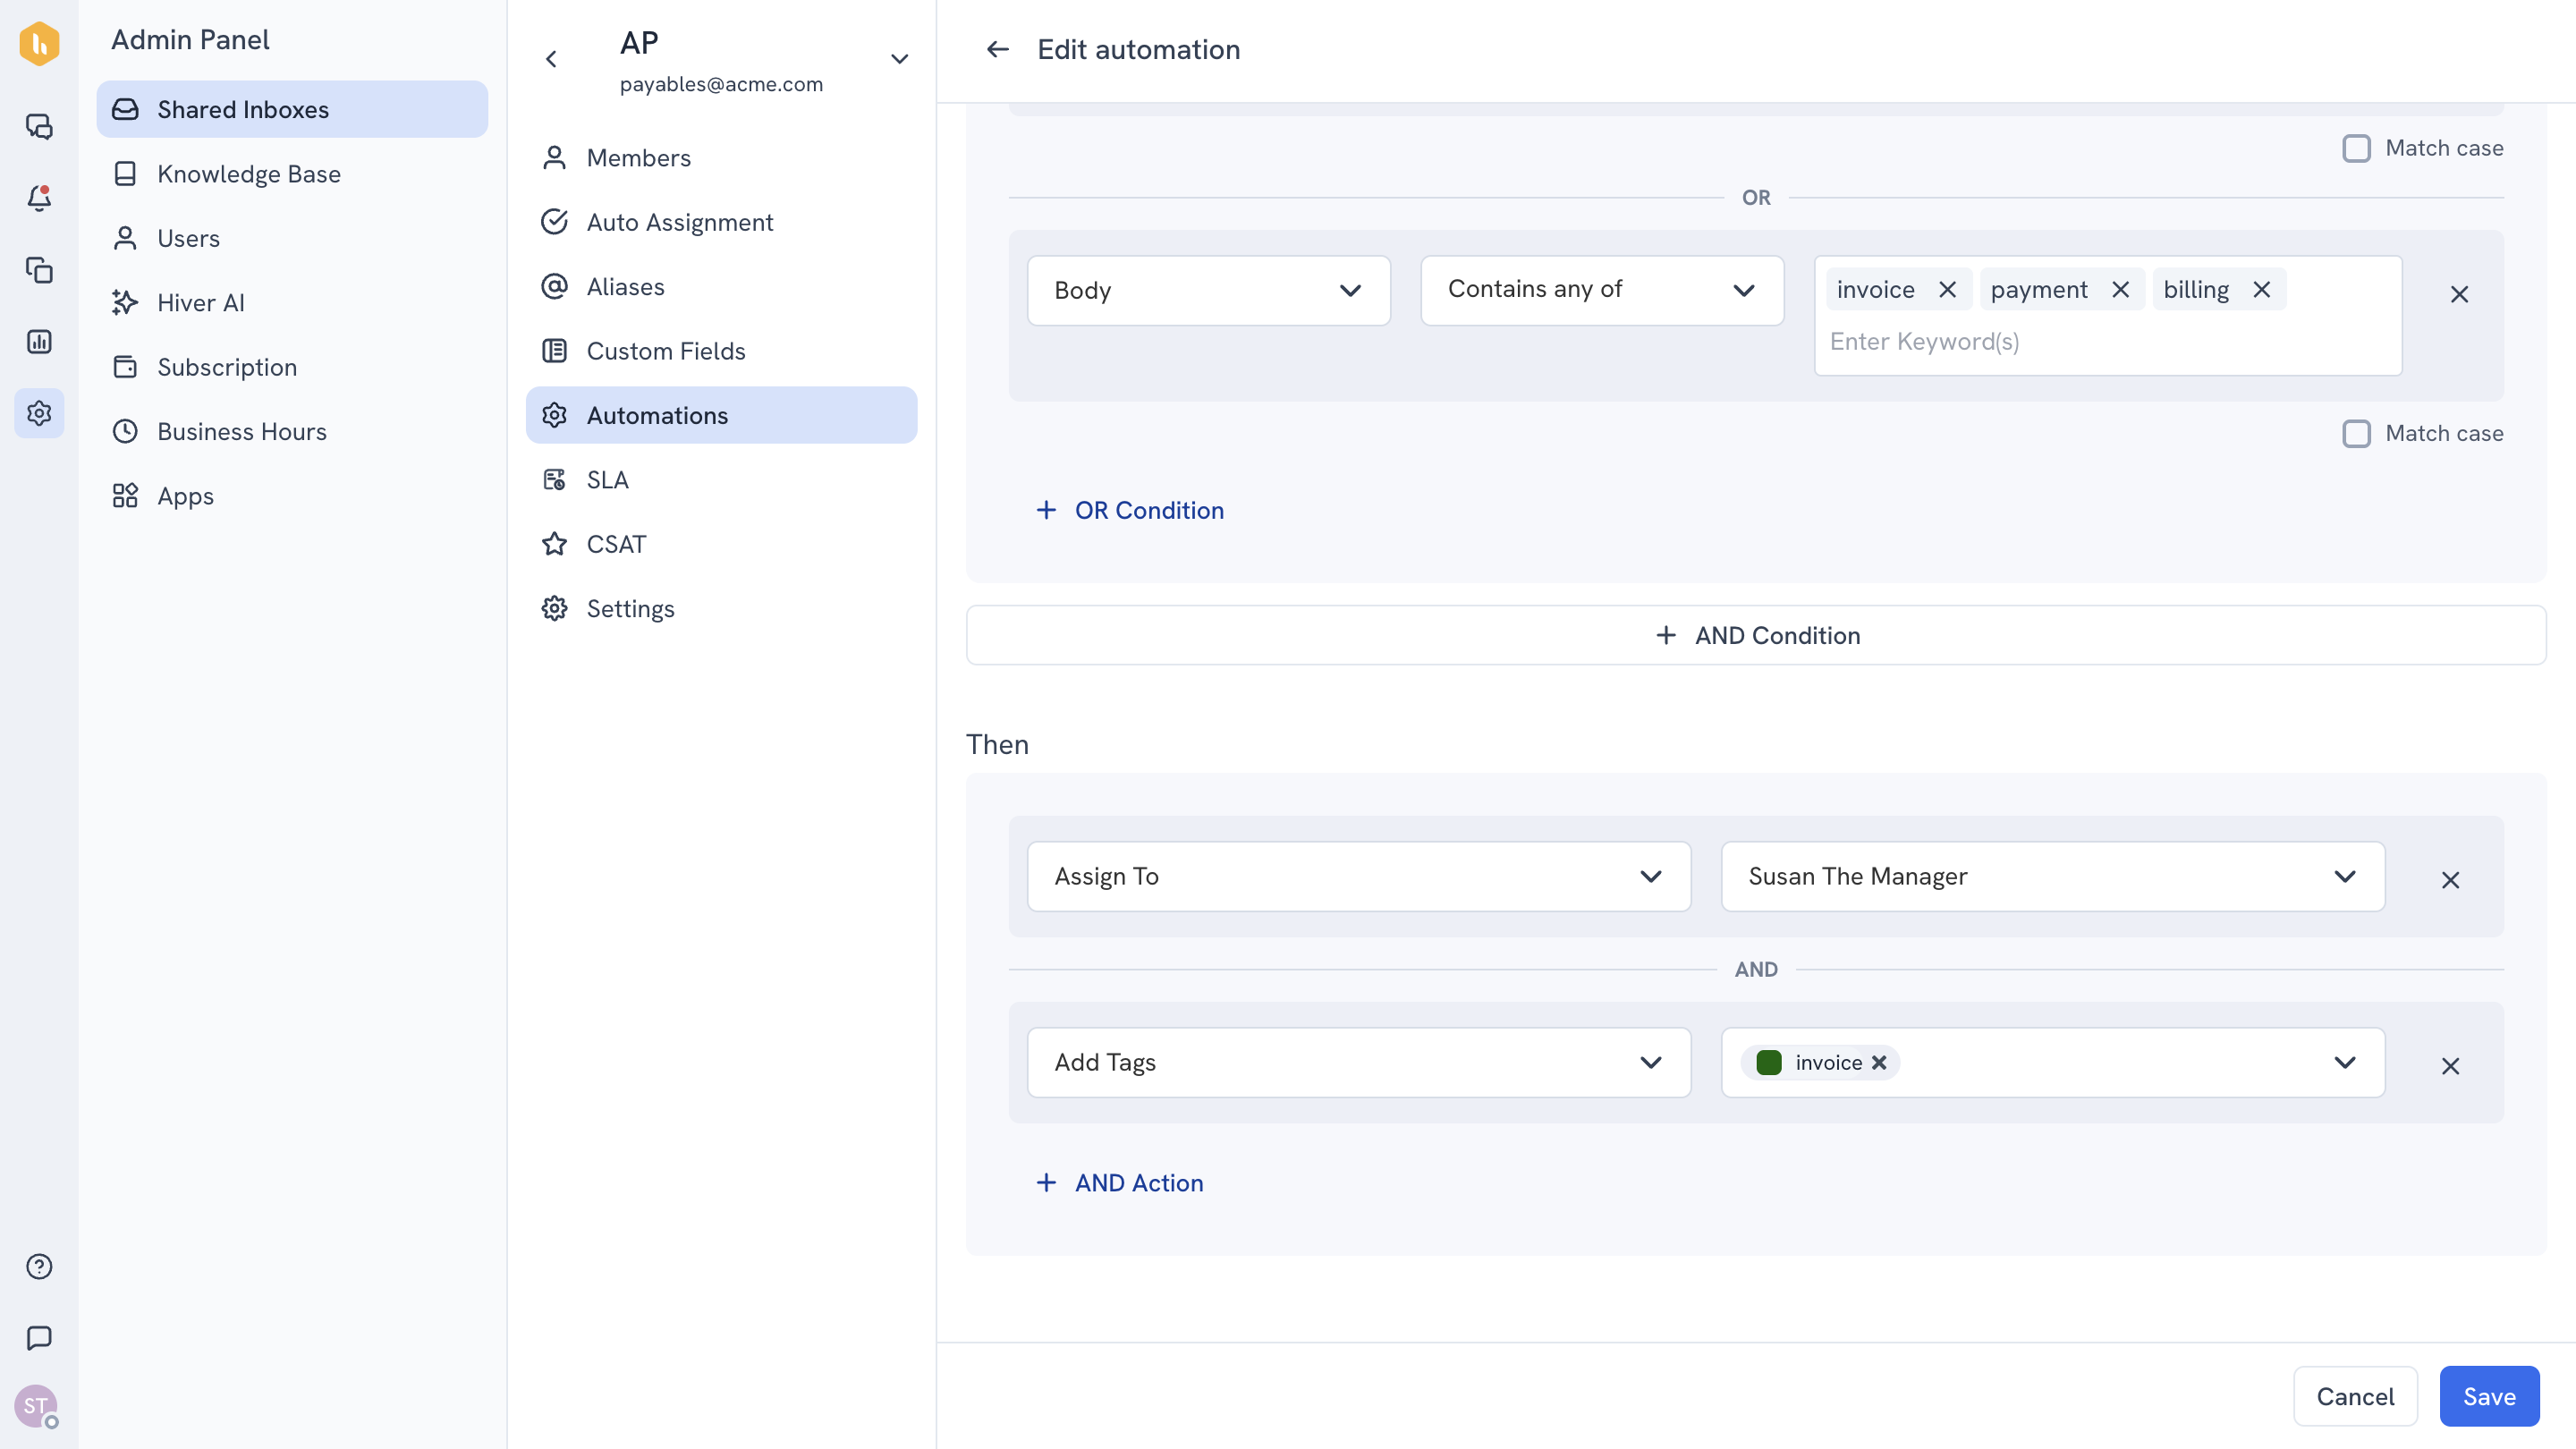Remove invoice tag from Add Tags field

[x=1879, y=1062]
